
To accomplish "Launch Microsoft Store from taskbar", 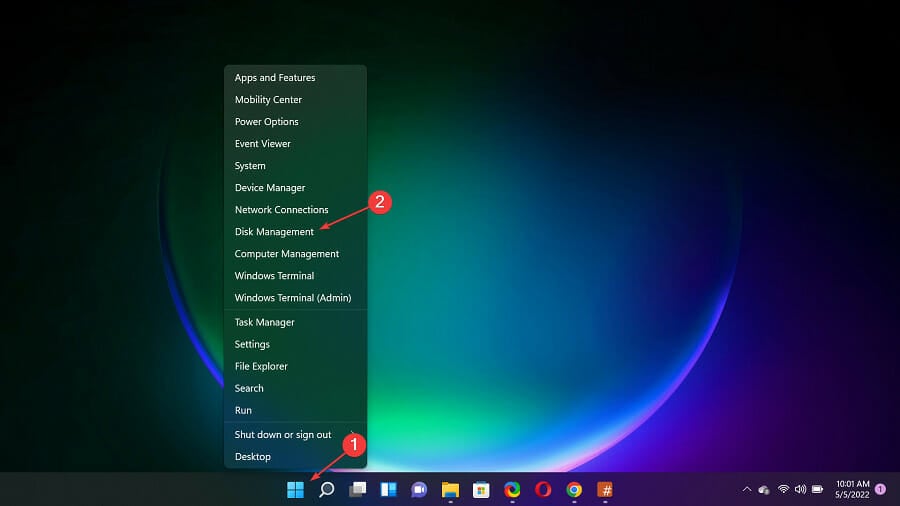I will (481, 489).
